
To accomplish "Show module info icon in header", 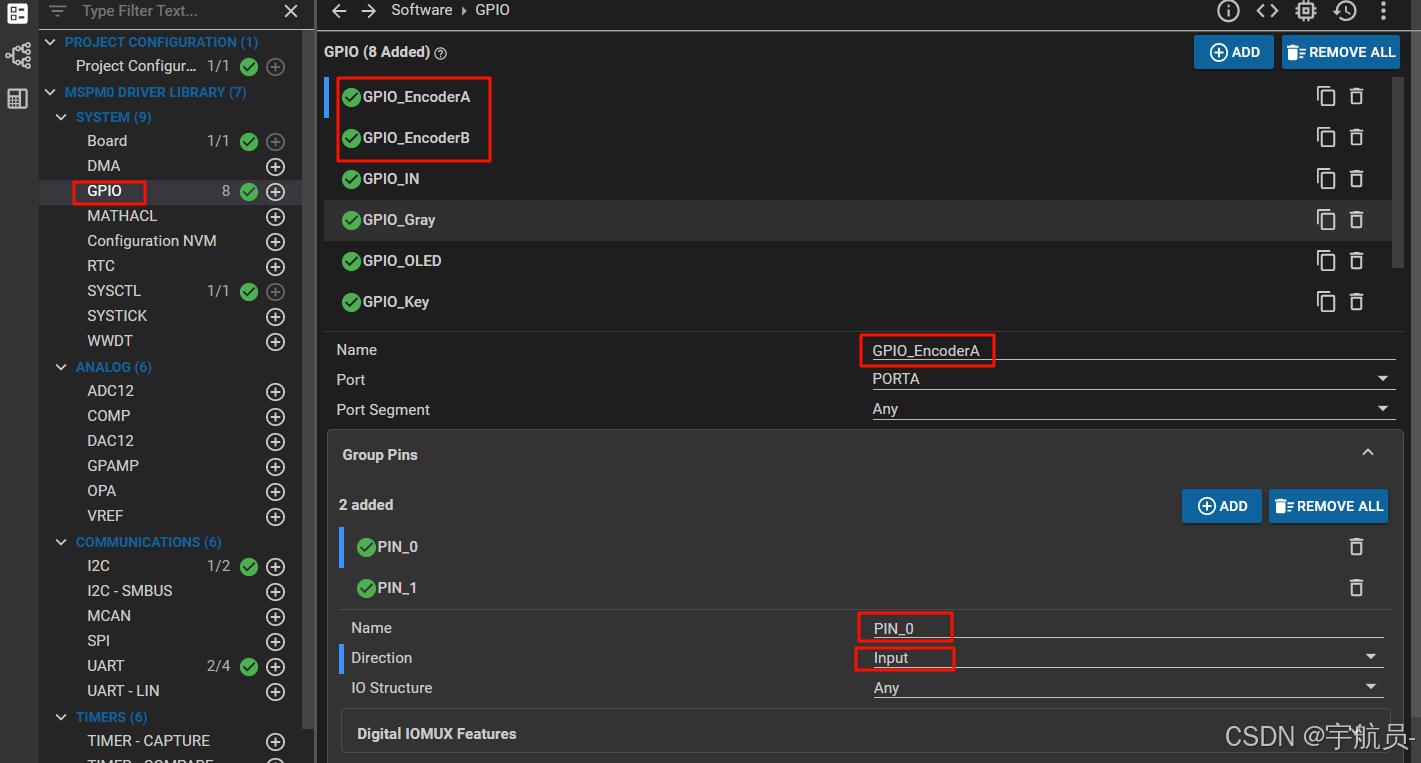I will (x=1228, y=11).
